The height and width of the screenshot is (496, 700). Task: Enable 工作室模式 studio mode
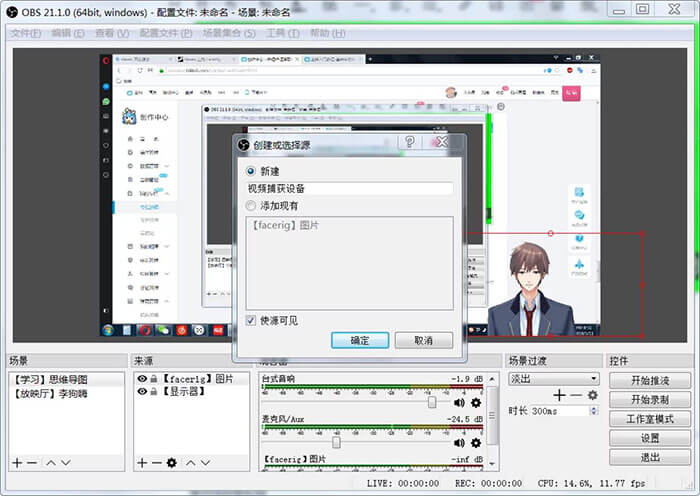click(650, 419)
